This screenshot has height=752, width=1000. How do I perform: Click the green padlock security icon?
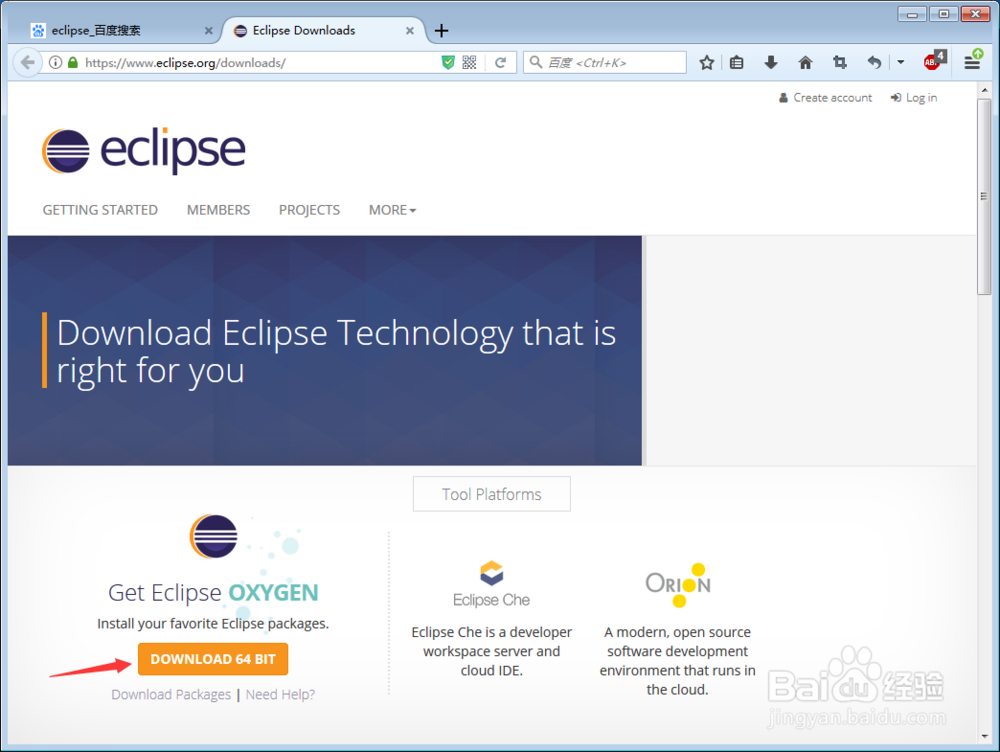tap(73, 63)
